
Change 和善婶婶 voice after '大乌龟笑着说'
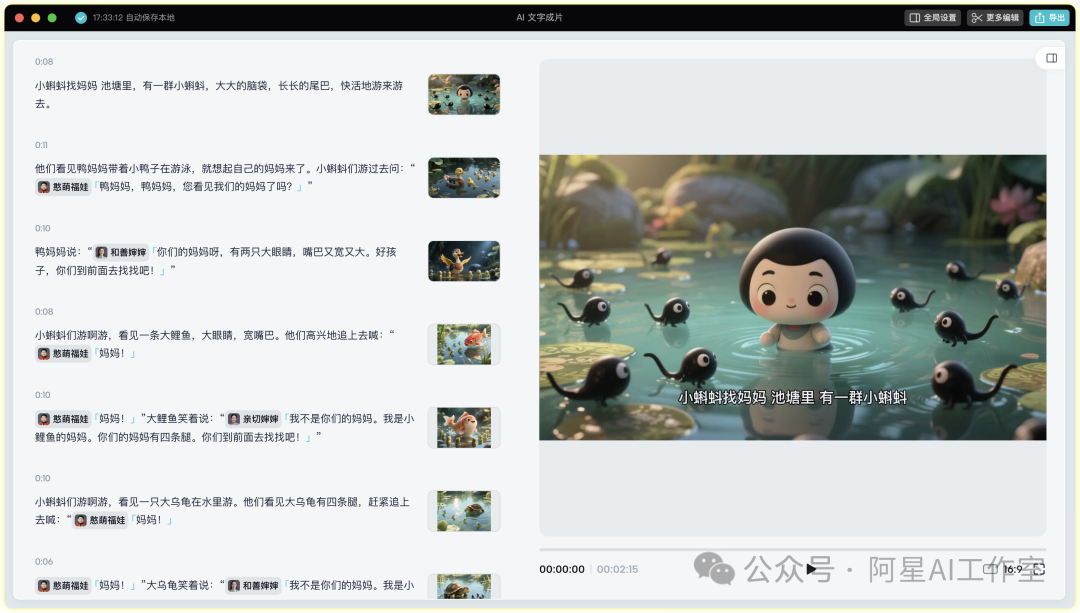(253, 585)
